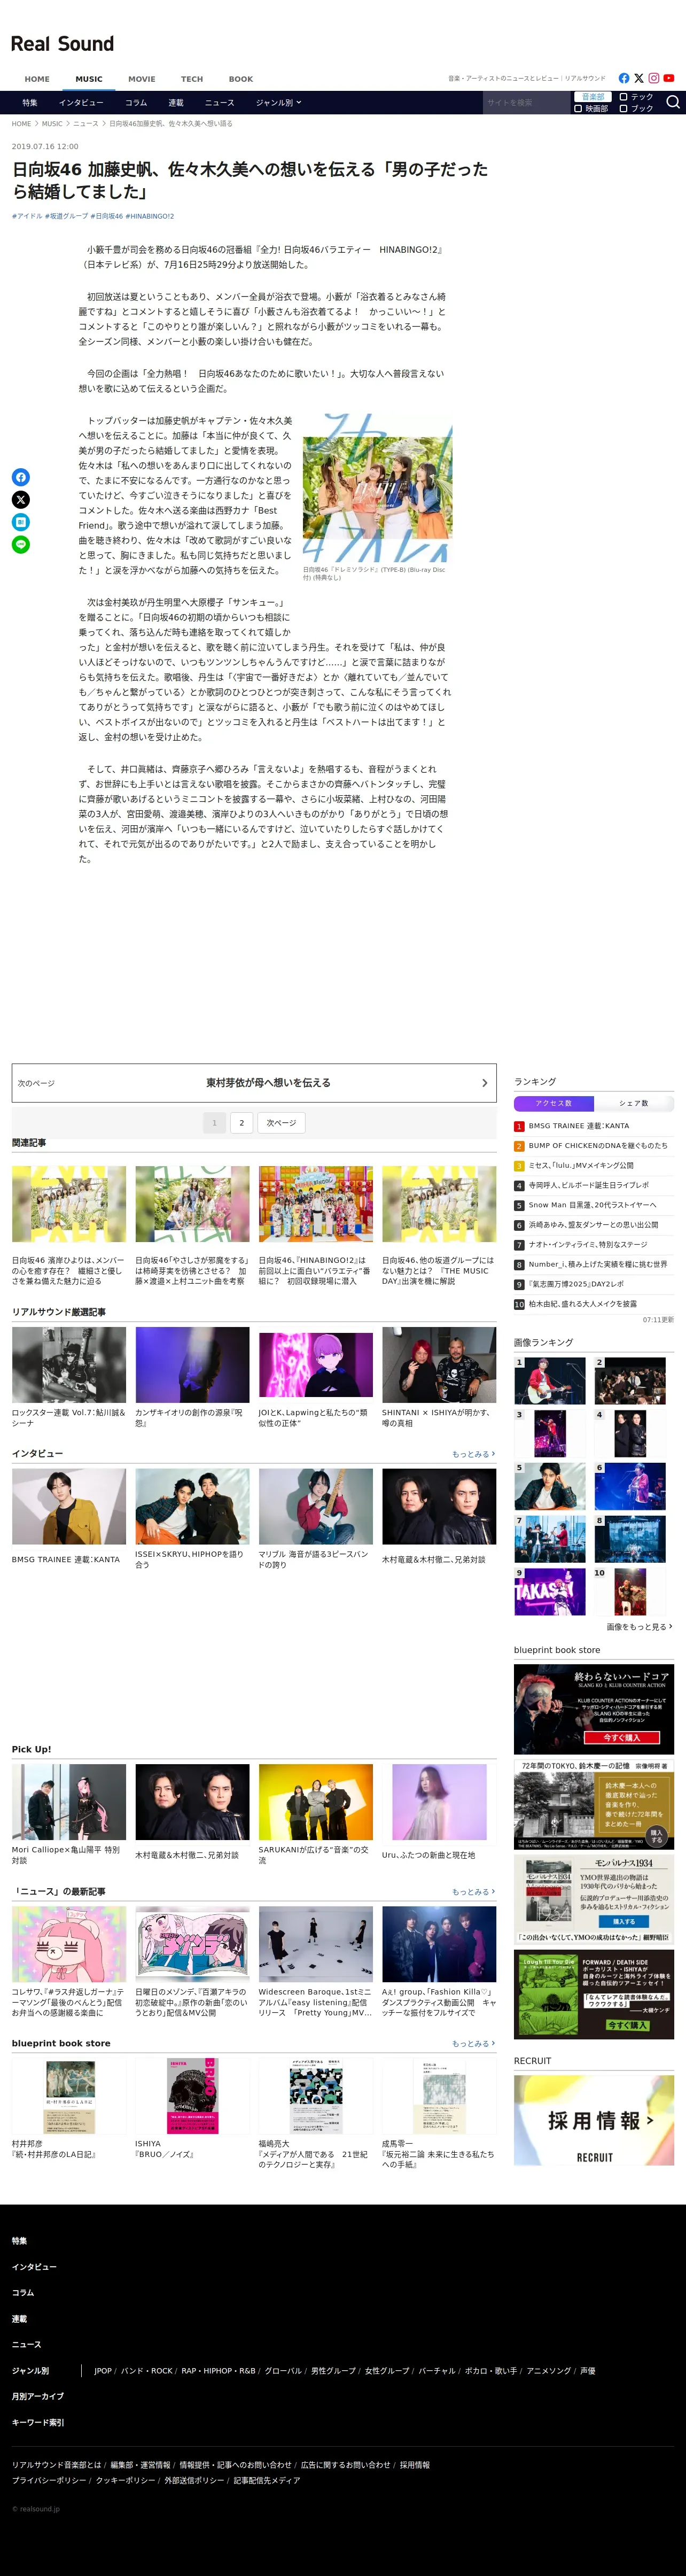Click RECRUIT 採用情報 banner

coord(594,2120)
